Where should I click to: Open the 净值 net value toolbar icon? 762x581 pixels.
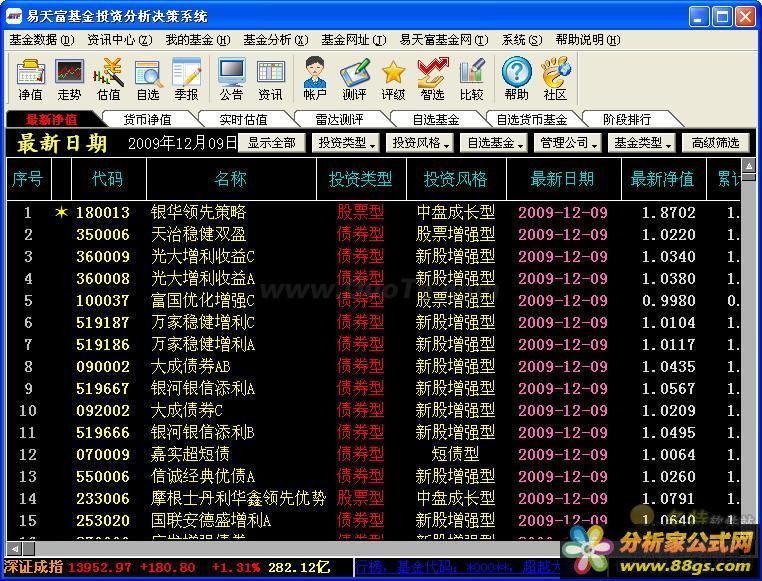point(31,79)
